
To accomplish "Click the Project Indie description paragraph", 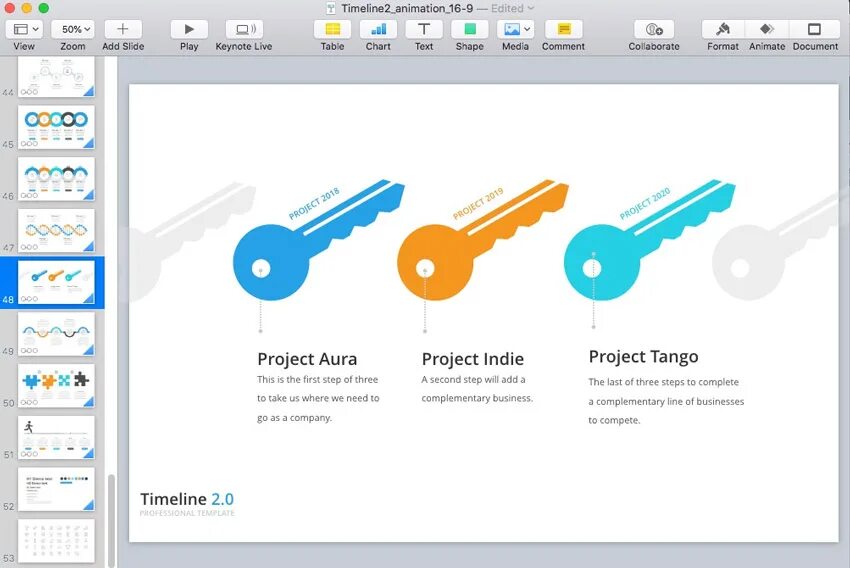I will [x=477, y=389].
